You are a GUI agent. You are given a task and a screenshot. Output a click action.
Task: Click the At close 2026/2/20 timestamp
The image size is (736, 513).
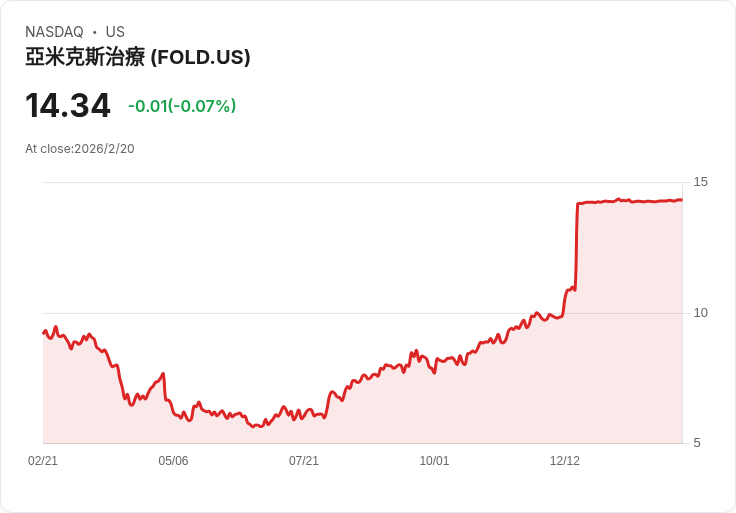click(80, 149)
